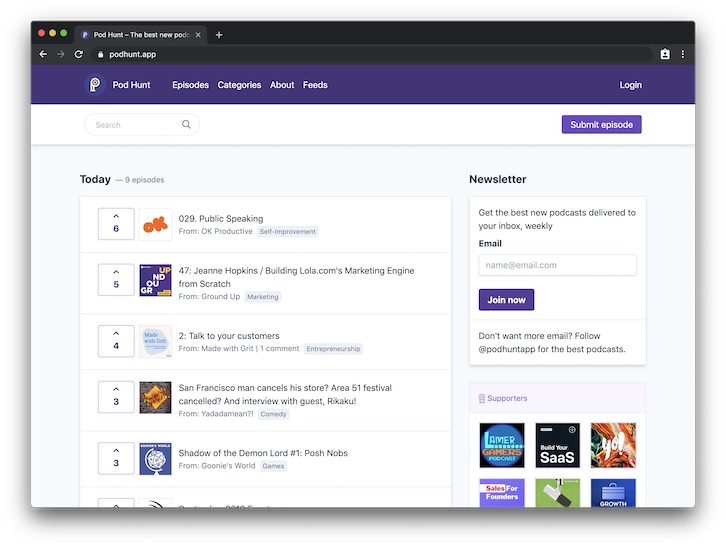Click the Supporters ribbon icon

[482, 399]
